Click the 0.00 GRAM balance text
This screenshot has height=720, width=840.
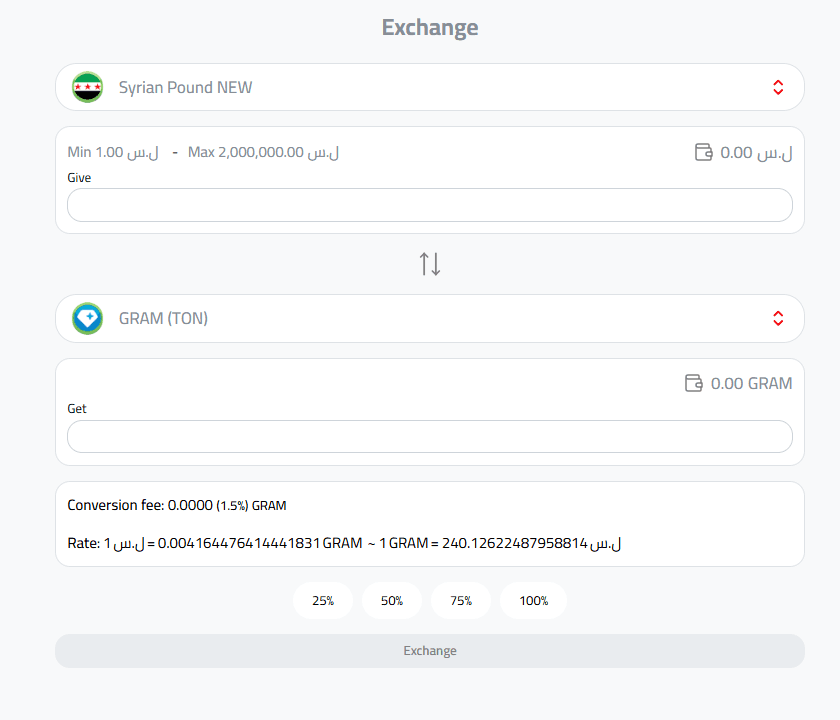point(751,384)
